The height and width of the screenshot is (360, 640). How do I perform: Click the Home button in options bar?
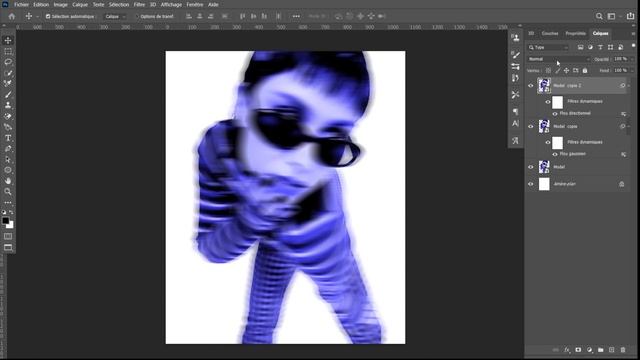11,16
